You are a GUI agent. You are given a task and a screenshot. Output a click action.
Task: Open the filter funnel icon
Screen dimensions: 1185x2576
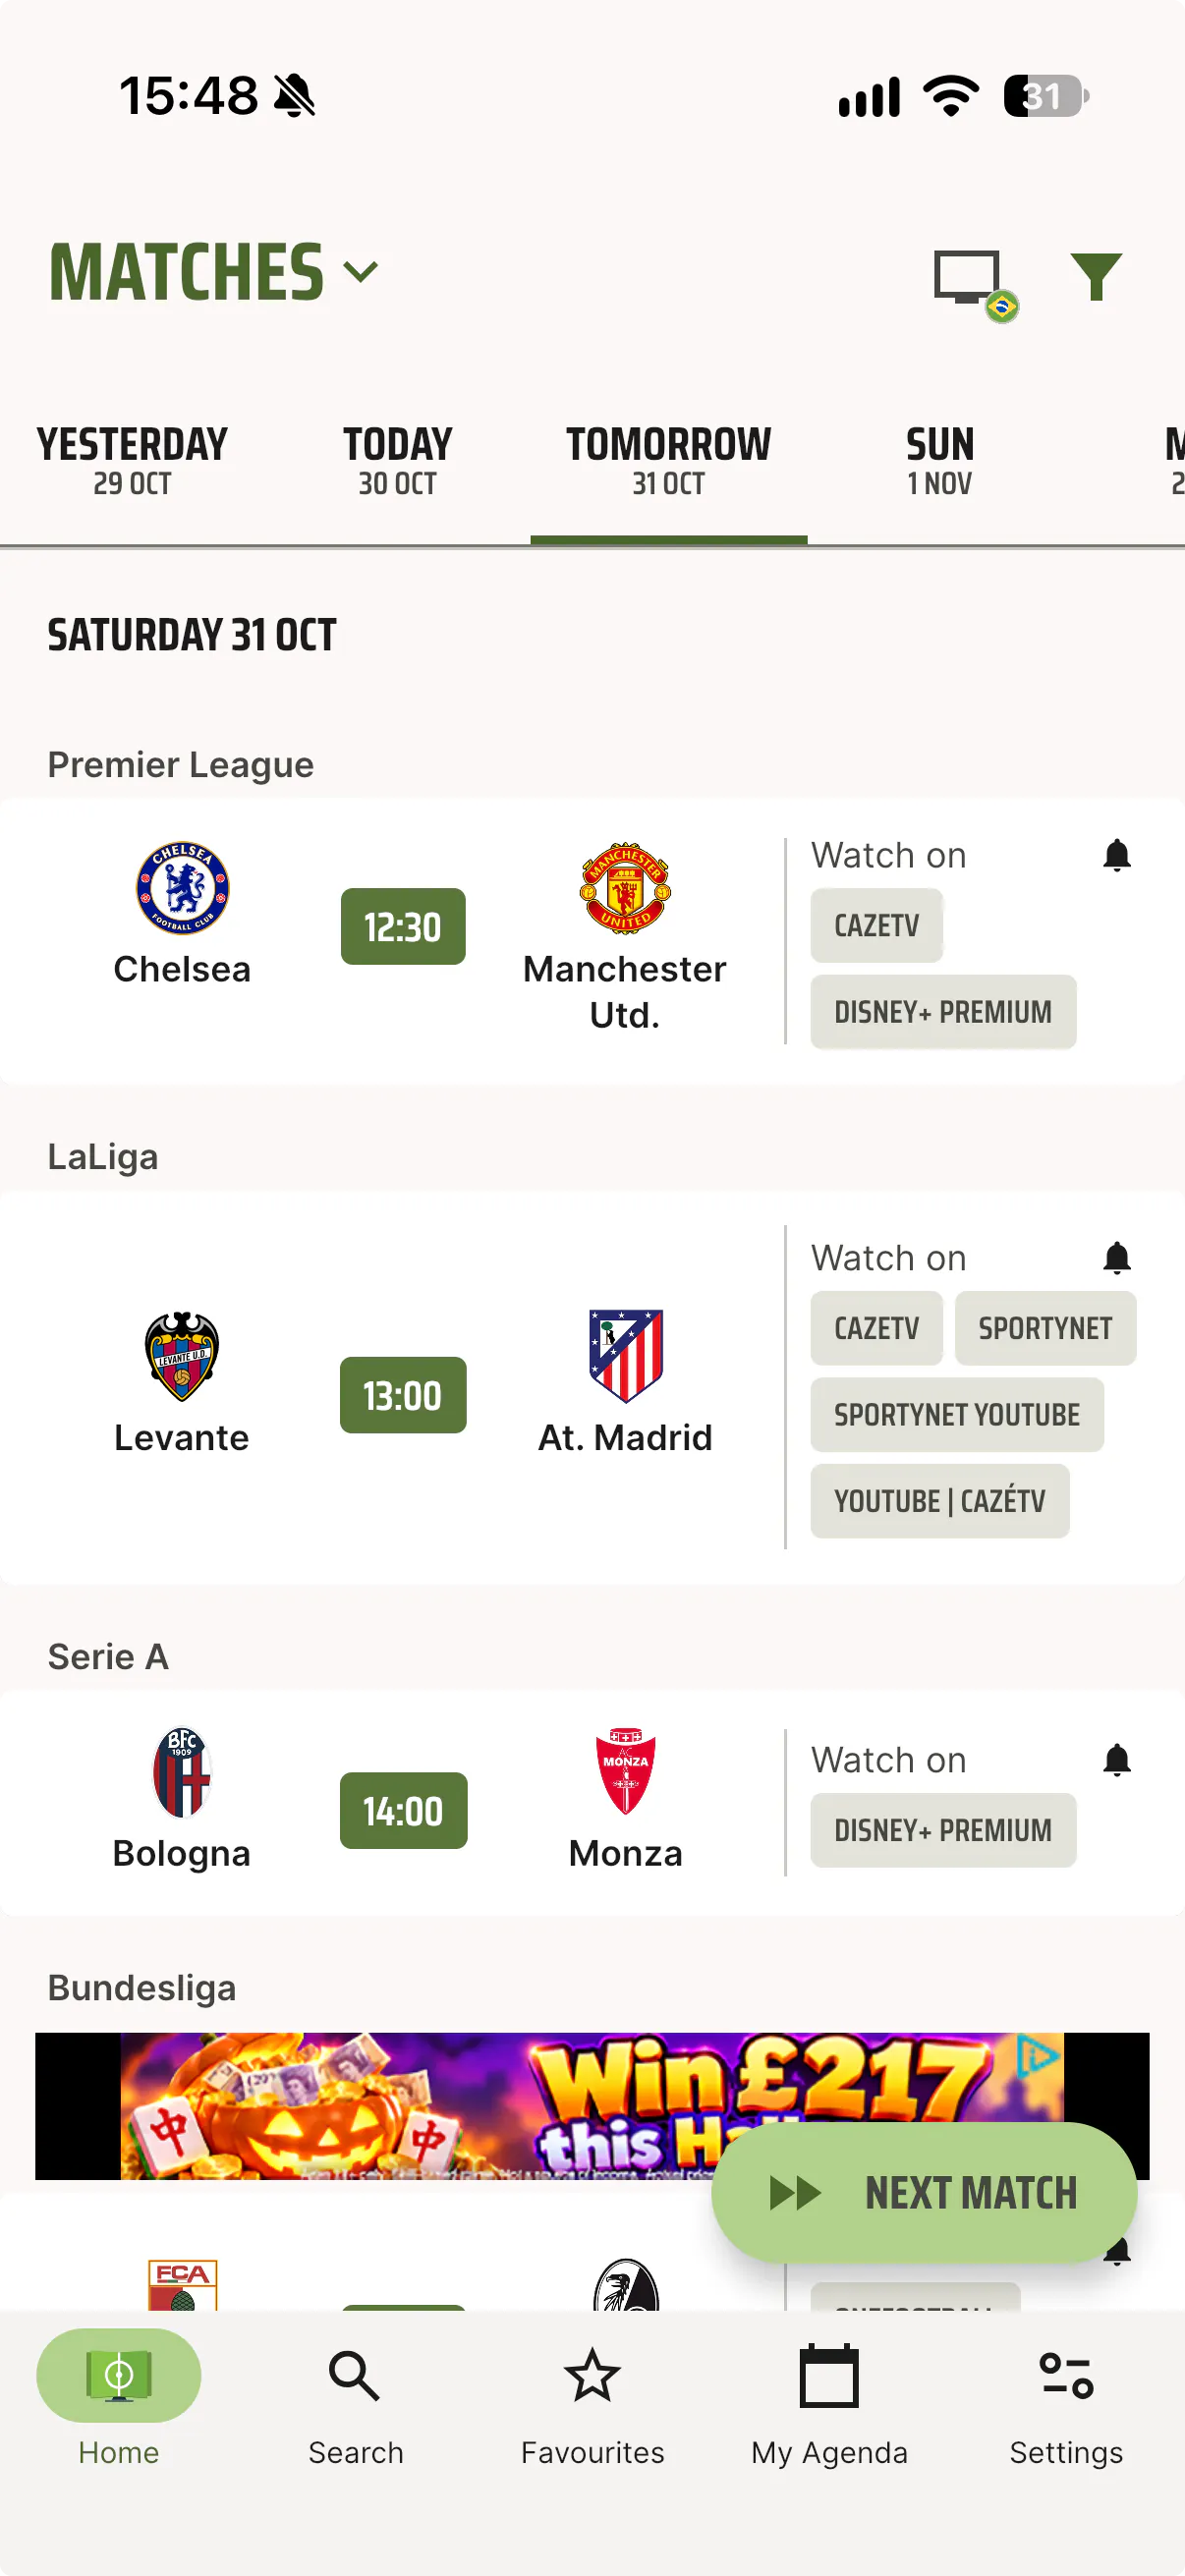coord(1095,277)
